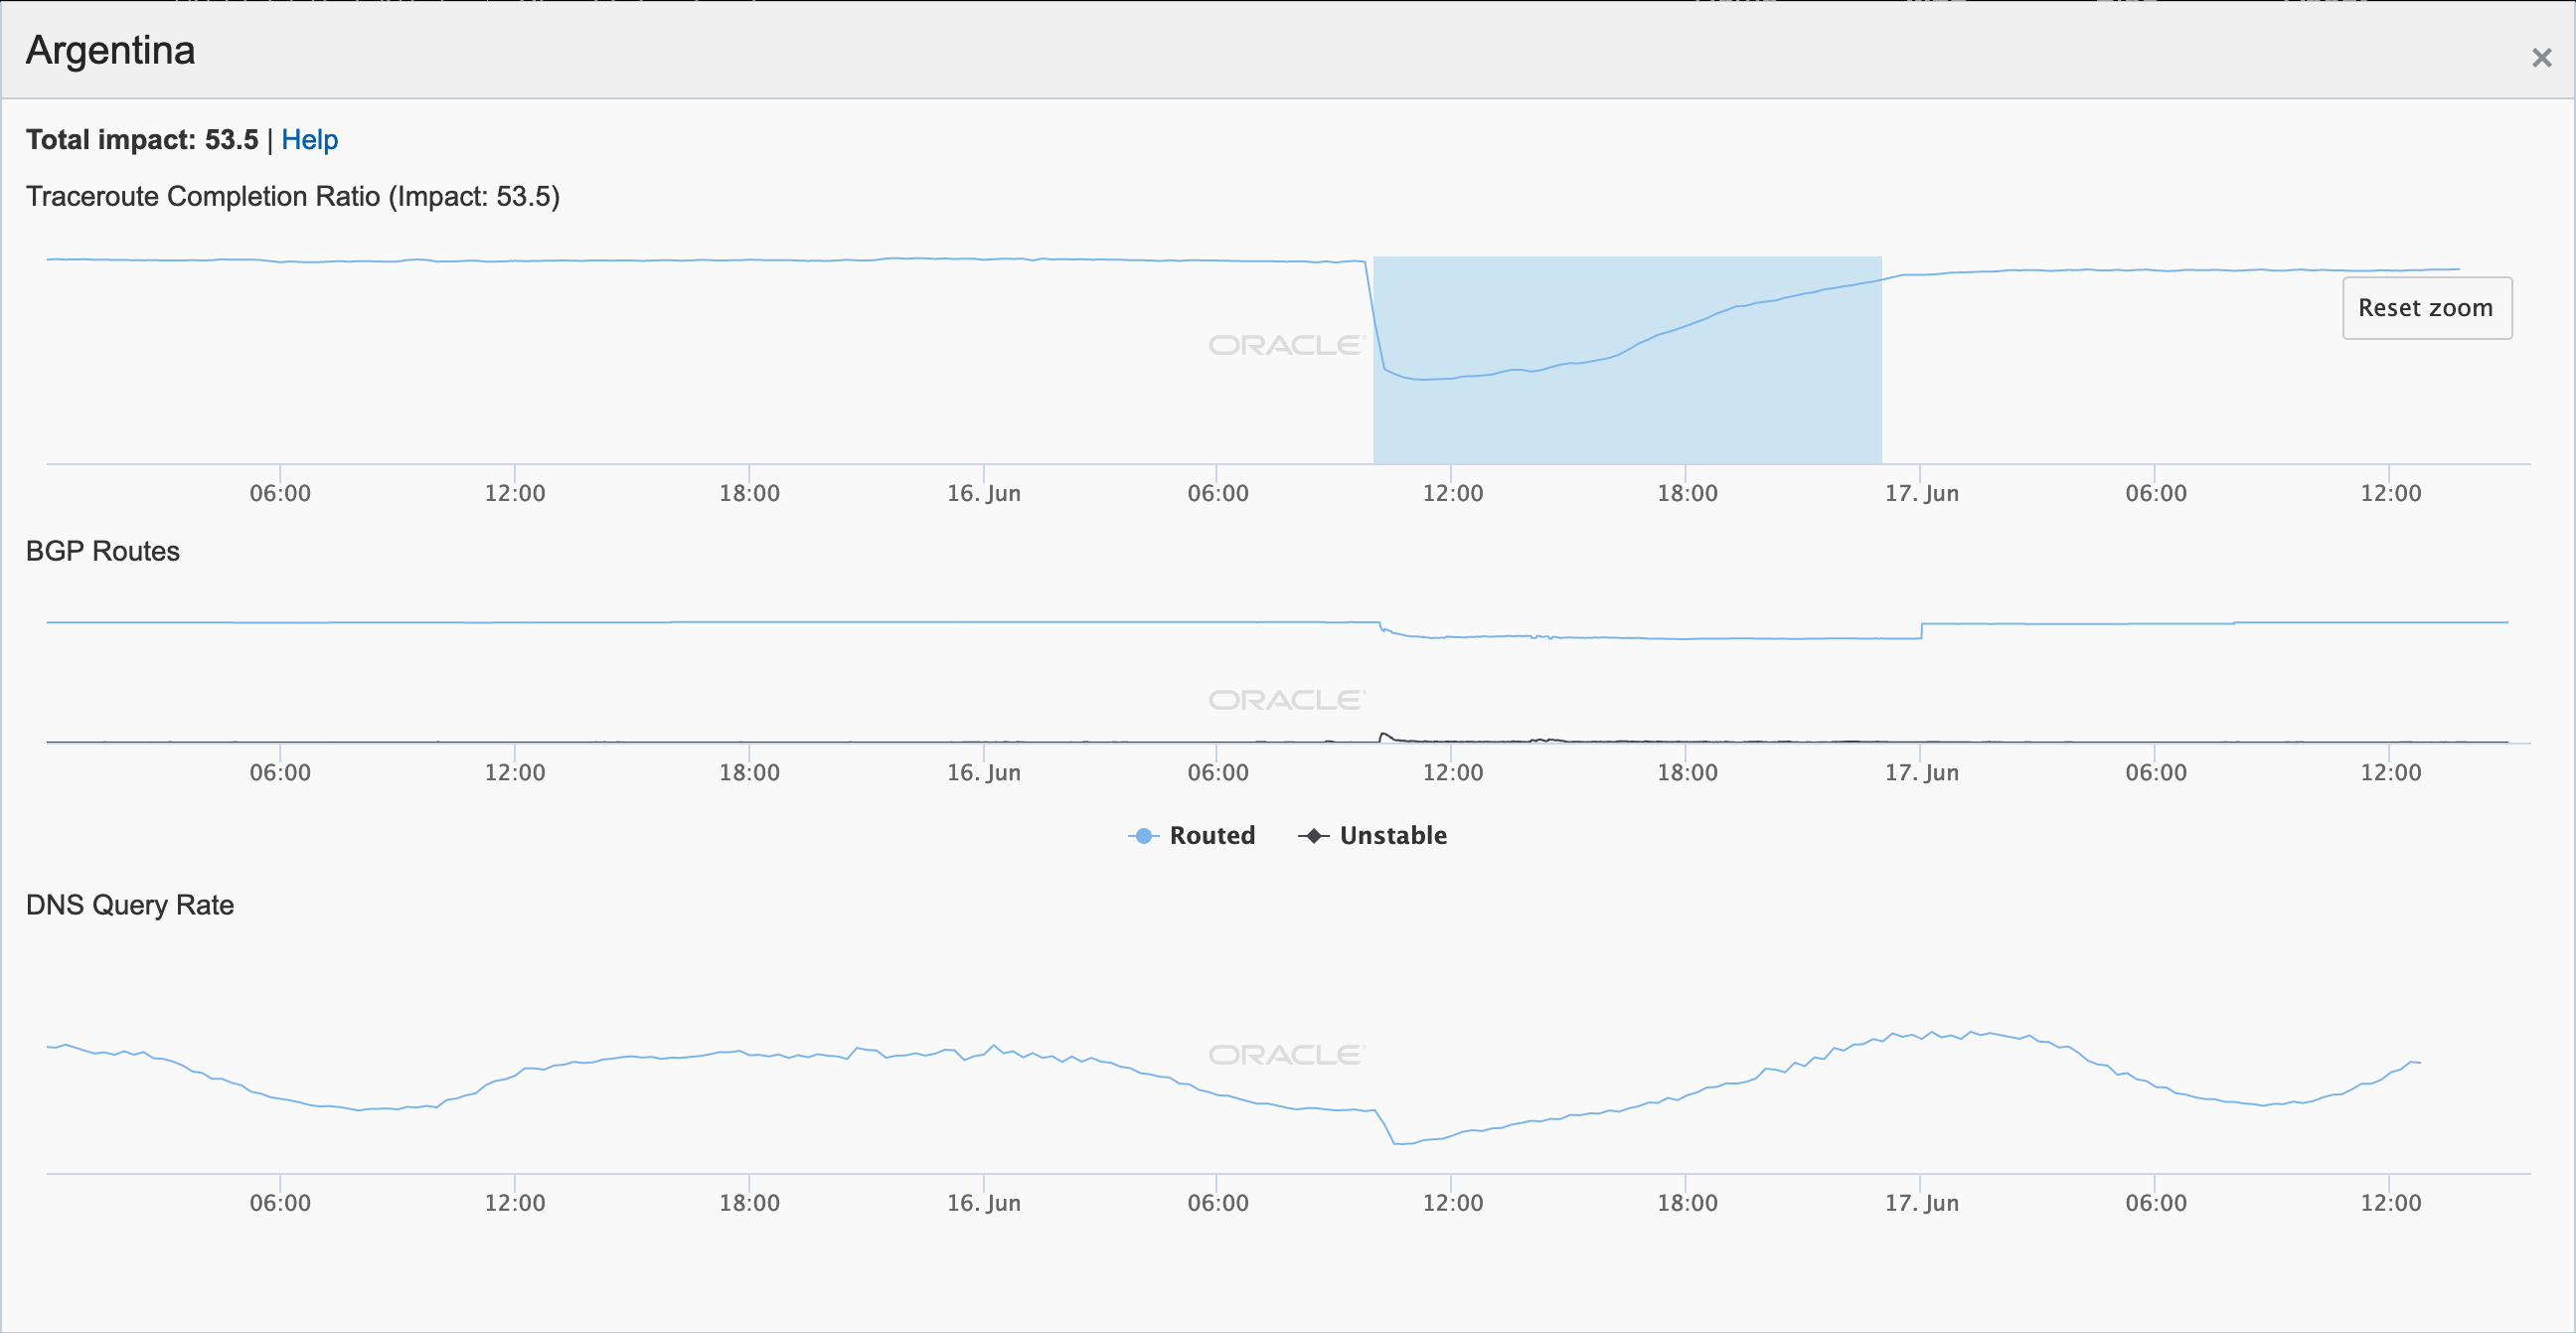Viewport: 2576px width, 1333px height.
Task: Click the Argentina dialog heading
Action: (110, 50)
